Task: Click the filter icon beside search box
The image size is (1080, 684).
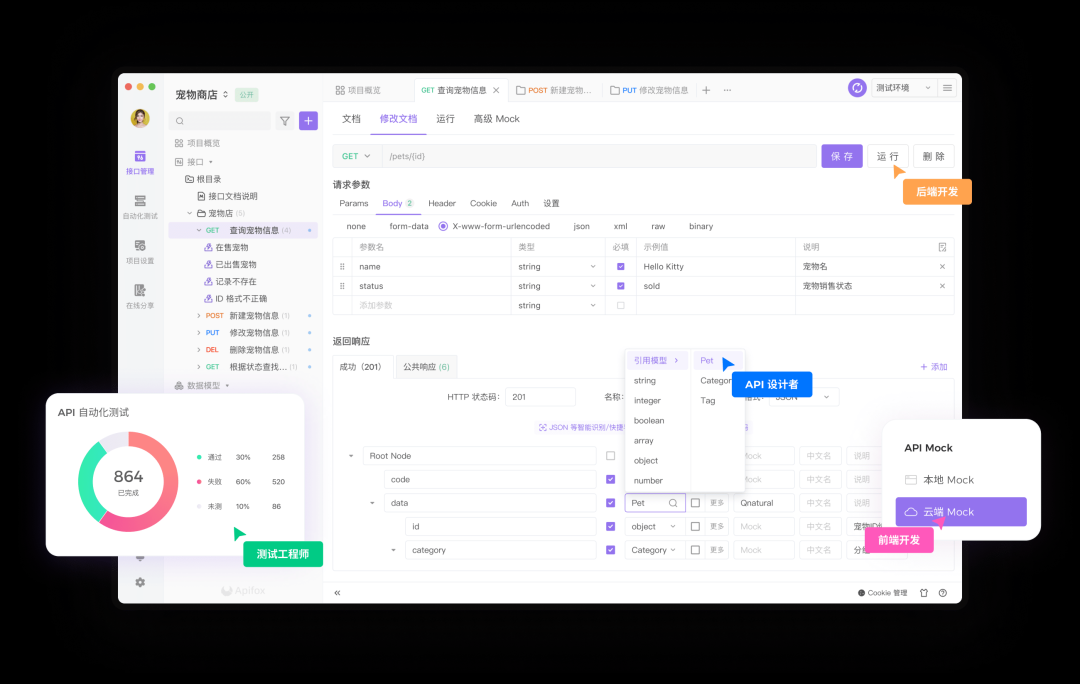Action: pyautogui.click(x=285, y=121)
